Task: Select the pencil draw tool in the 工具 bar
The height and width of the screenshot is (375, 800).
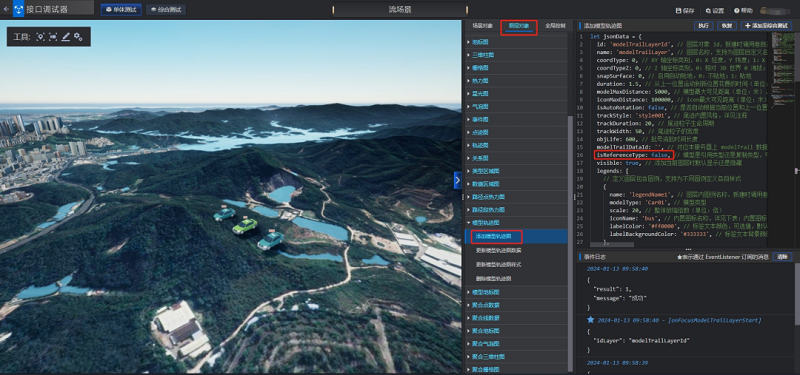Action: click(65, 37)
